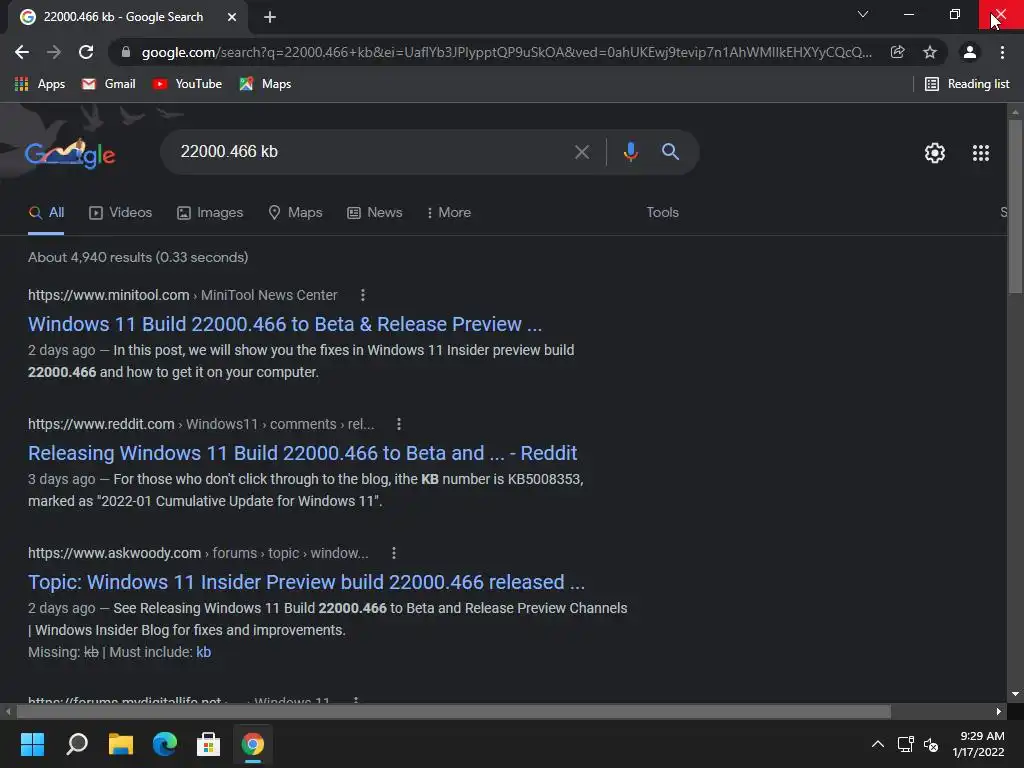Open the tab search dropdown arrow
Viewport: 1024px width, 768px height.
(x=863, y=14)
